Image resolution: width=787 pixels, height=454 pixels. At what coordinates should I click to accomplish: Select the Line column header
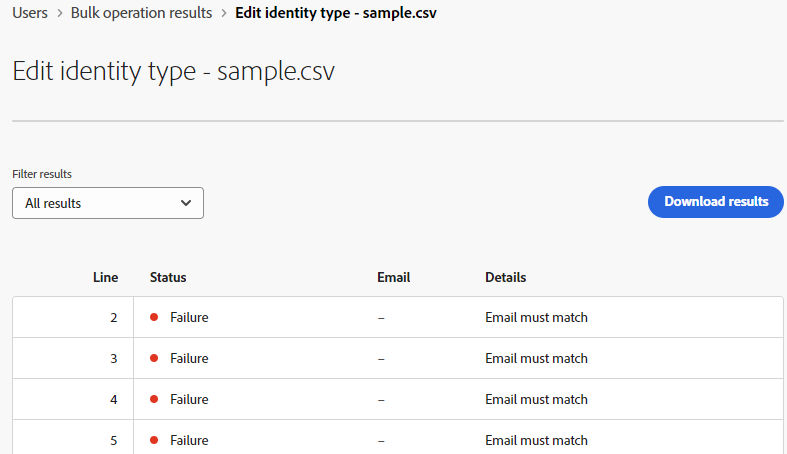click(105, 277)
